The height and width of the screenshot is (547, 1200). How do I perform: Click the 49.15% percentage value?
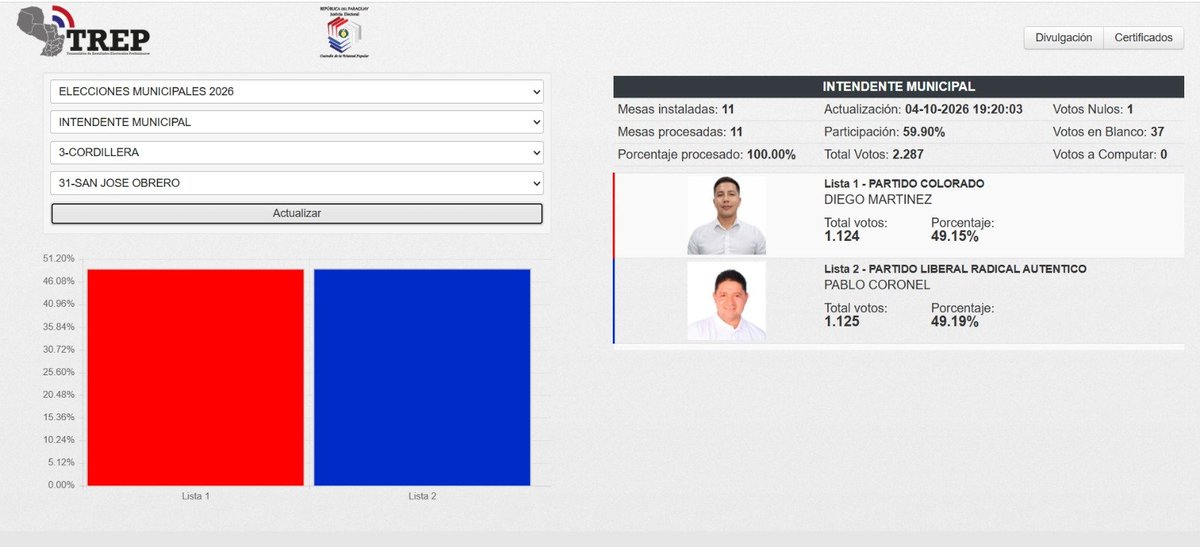pyautogui.click(x=955, y=237)
